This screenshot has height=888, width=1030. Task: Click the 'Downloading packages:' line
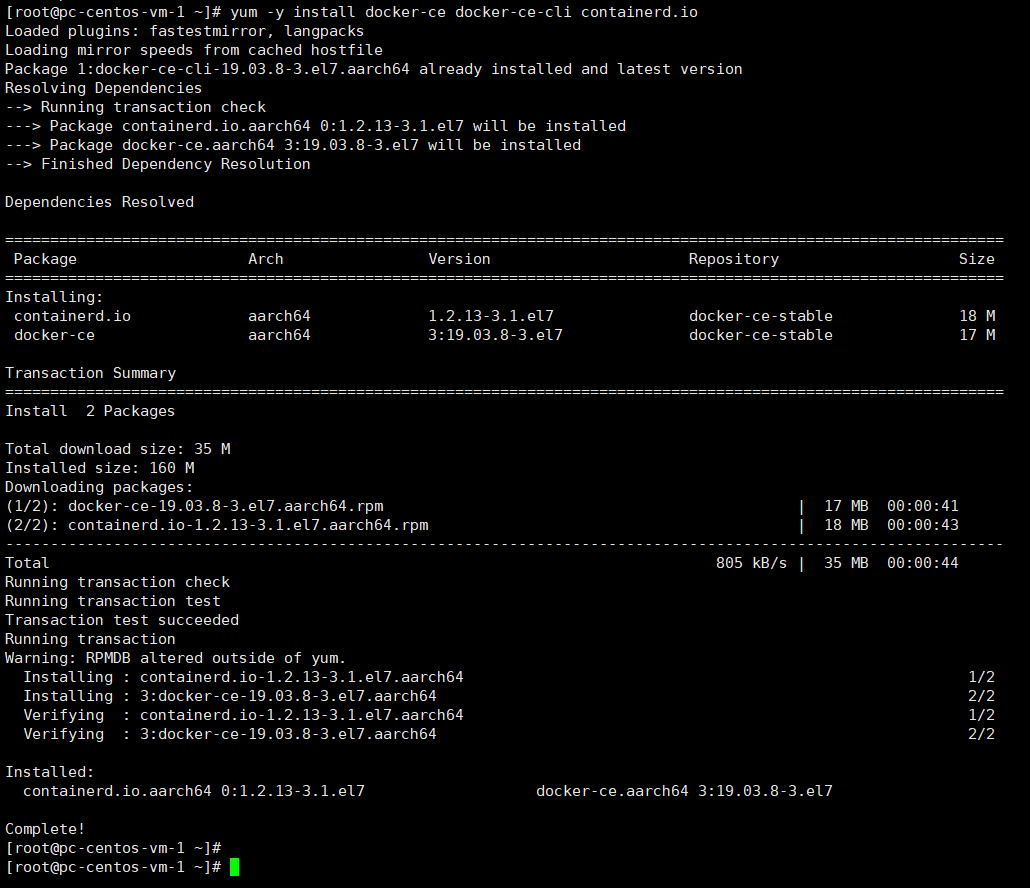[x=99, y=488]
